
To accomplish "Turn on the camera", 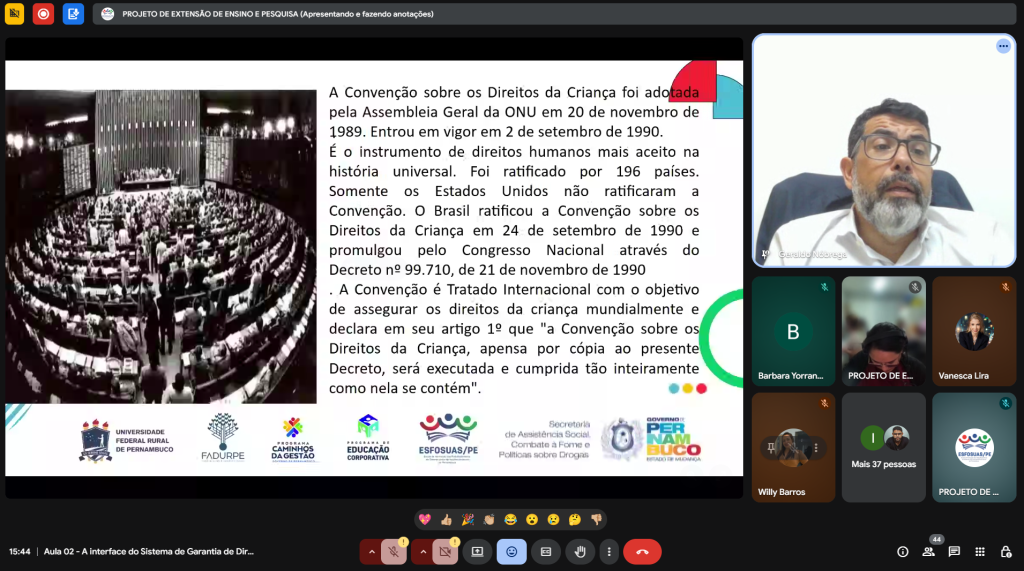I will tap(445, 551).
